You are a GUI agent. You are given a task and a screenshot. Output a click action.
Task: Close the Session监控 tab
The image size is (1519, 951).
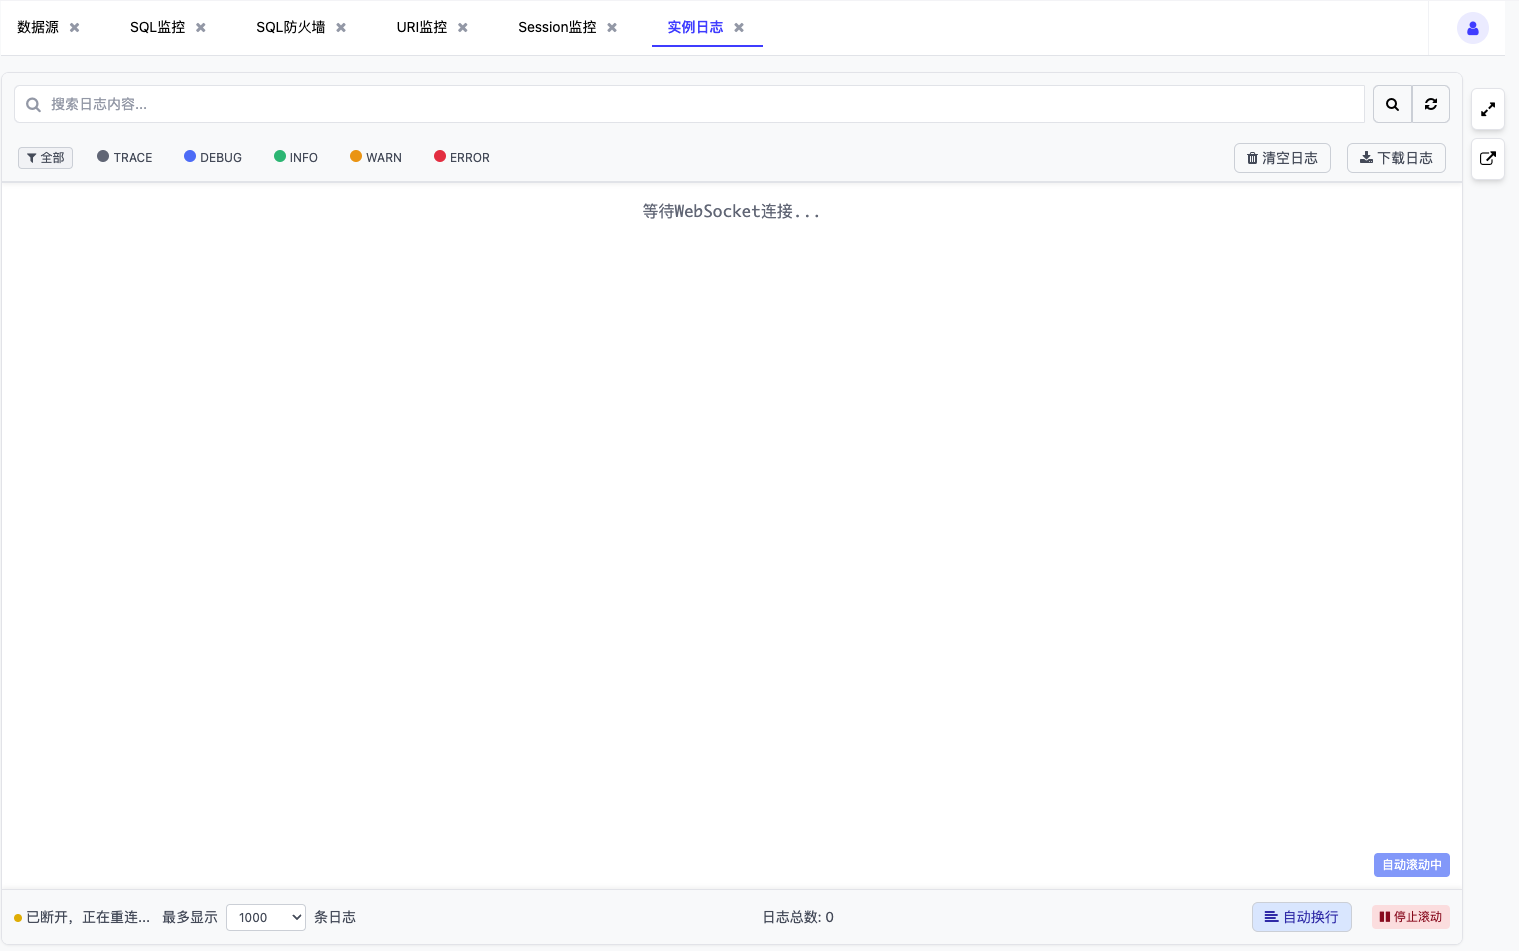tap(611, 27)
